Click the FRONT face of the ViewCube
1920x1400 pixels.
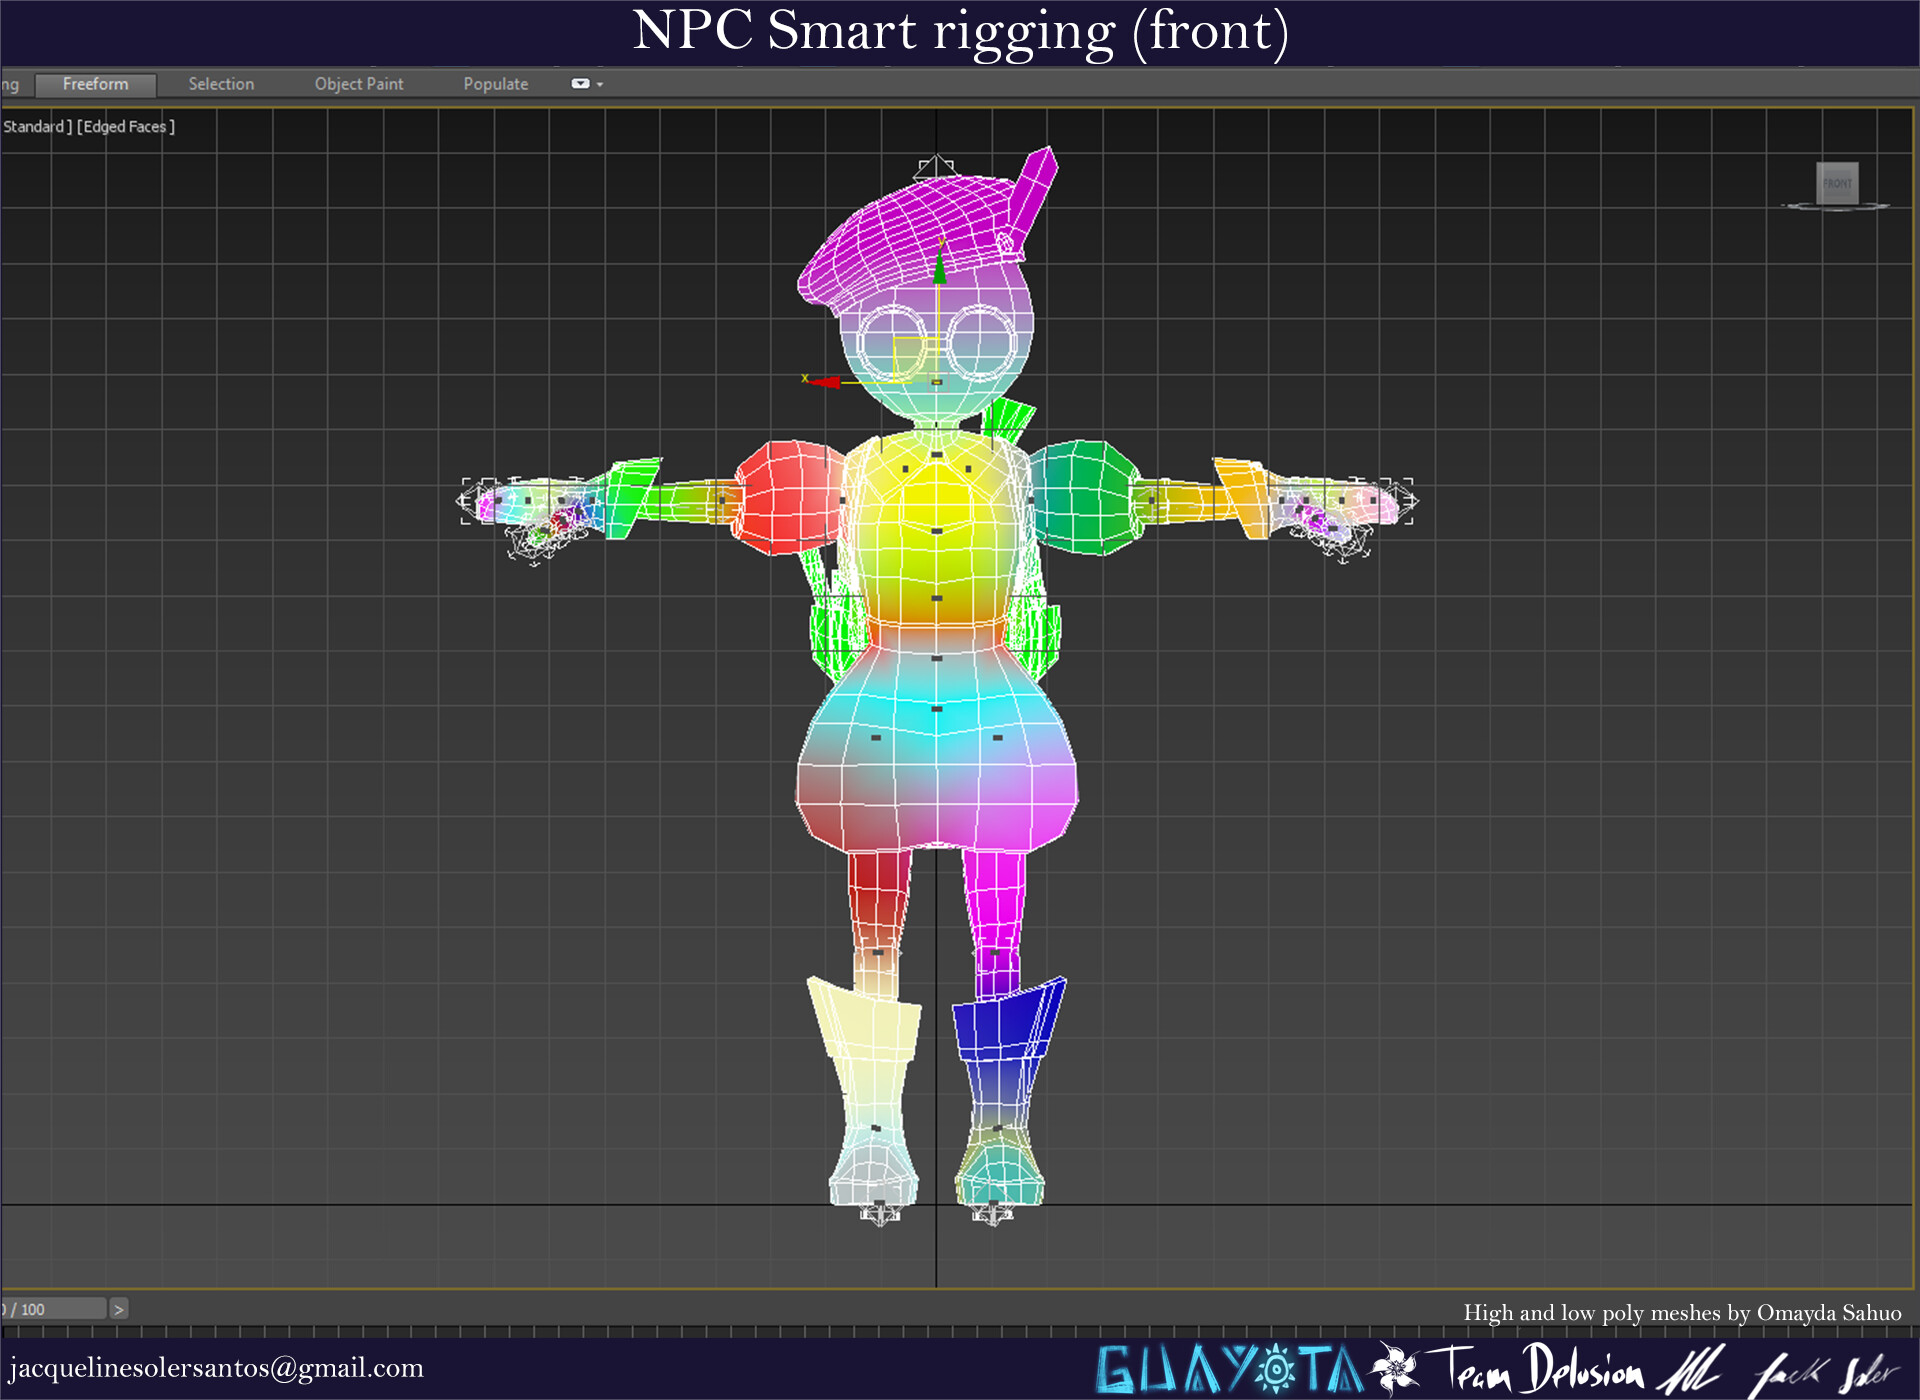click(x=1838, y=182)
